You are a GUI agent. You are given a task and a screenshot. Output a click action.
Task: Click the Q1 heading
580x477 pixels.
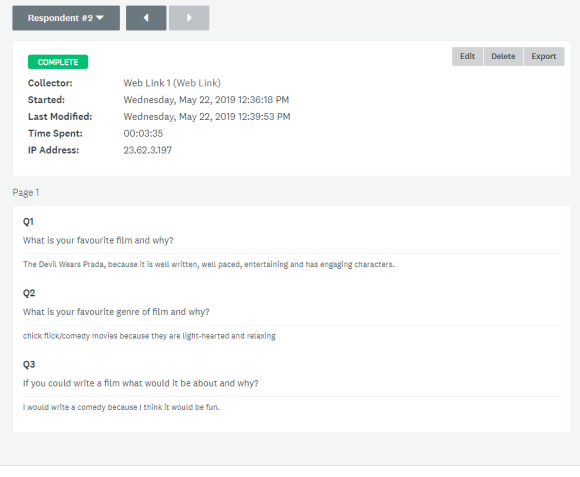pos(28,221)
